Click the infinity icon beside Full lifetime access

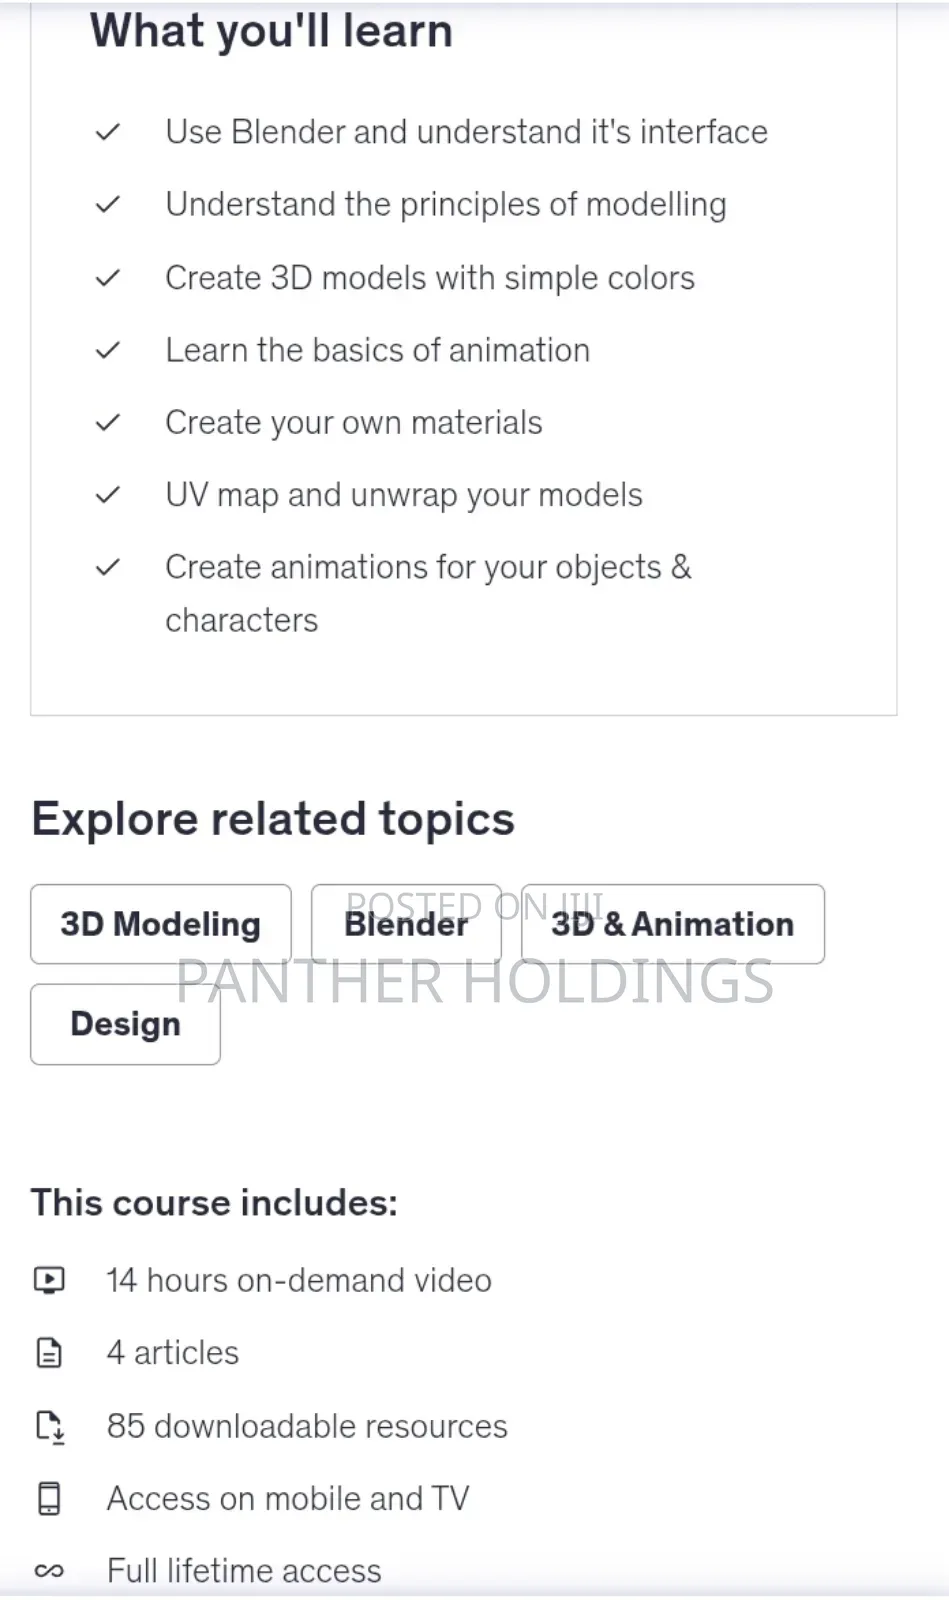tap(48, 1570)
